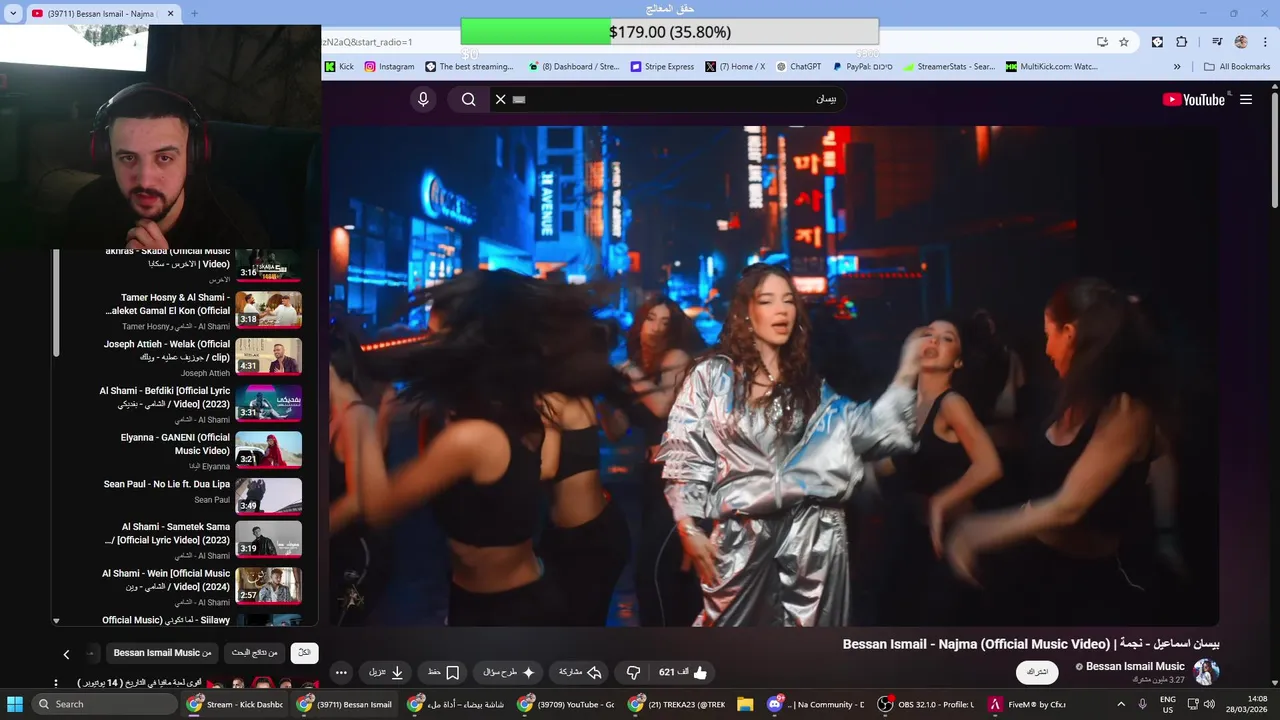Share the video using the arrow icon
1280x720 pixels.
pos(594,673)
